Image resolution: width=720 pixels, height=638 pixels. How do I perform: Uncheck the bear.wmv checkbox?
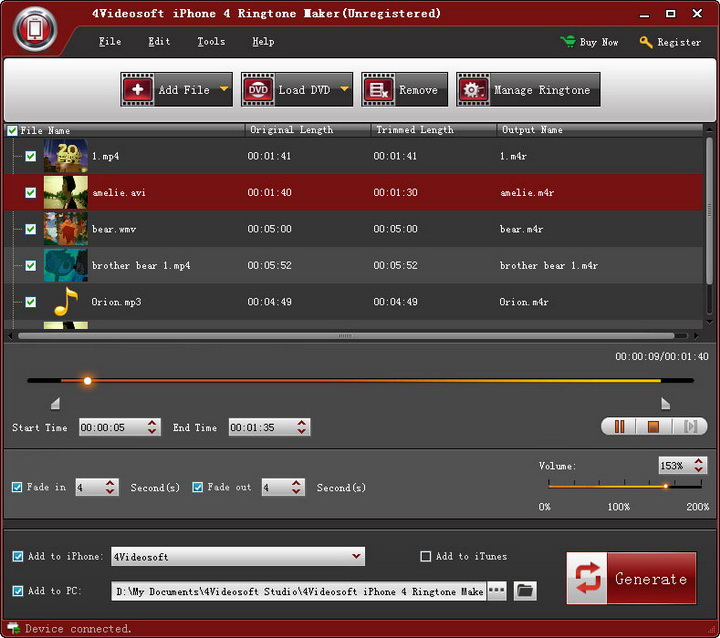coord(30,229)
